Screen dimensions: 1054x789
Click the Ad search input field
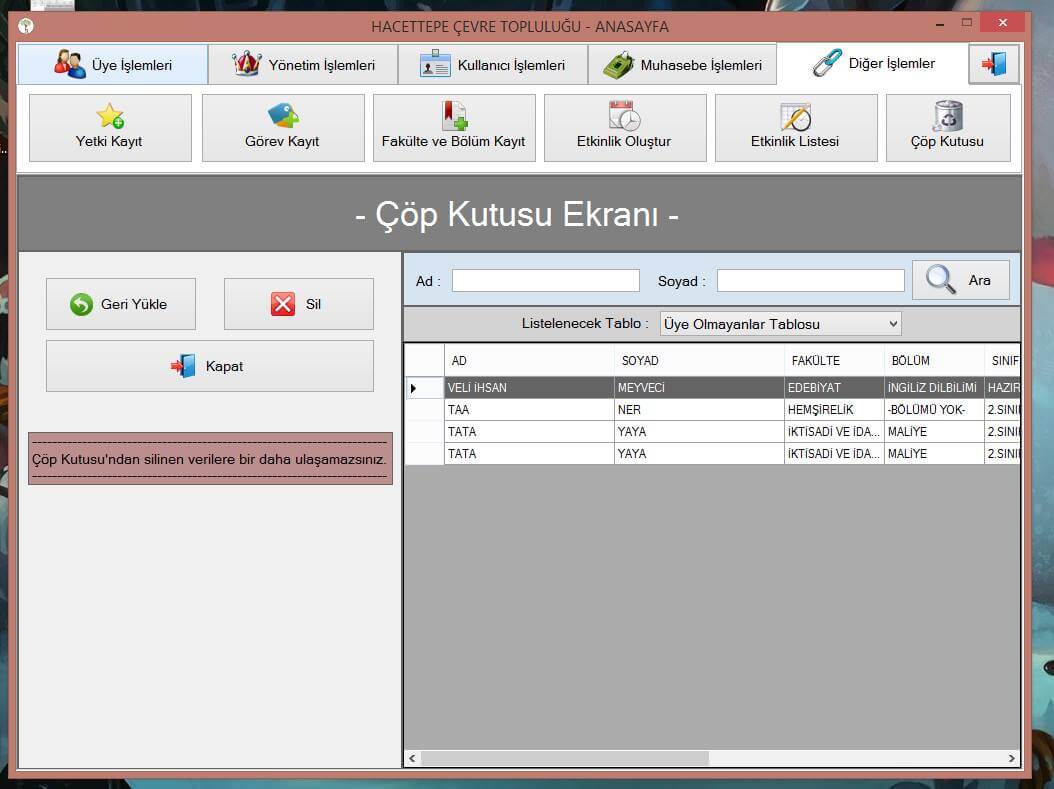[545, 281]
